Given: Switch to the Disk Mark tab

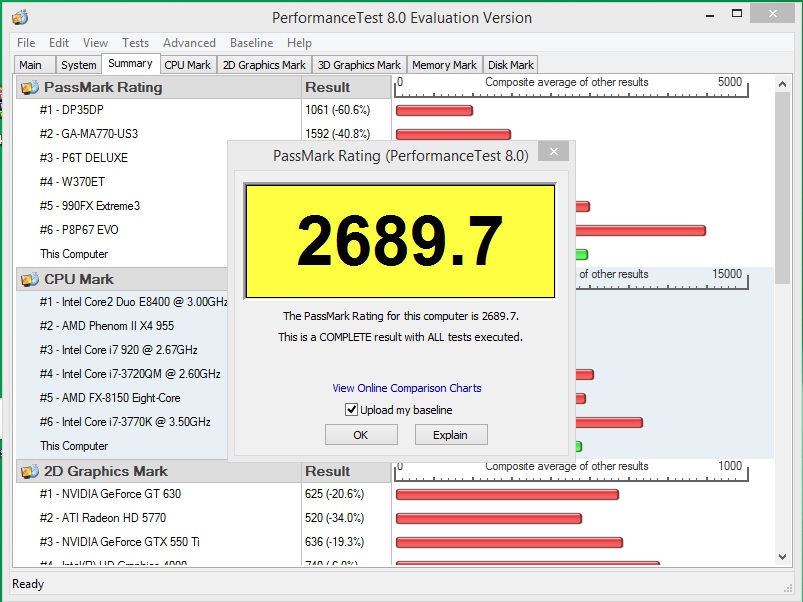Looking at the screenshot, I should [x=511, y=65].
